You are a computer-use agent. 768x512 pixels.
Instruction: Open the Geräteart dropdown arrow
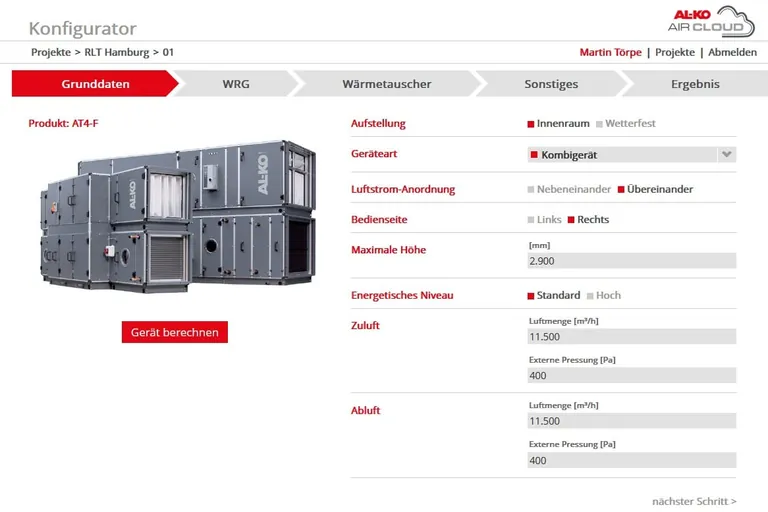pos(727,155)
